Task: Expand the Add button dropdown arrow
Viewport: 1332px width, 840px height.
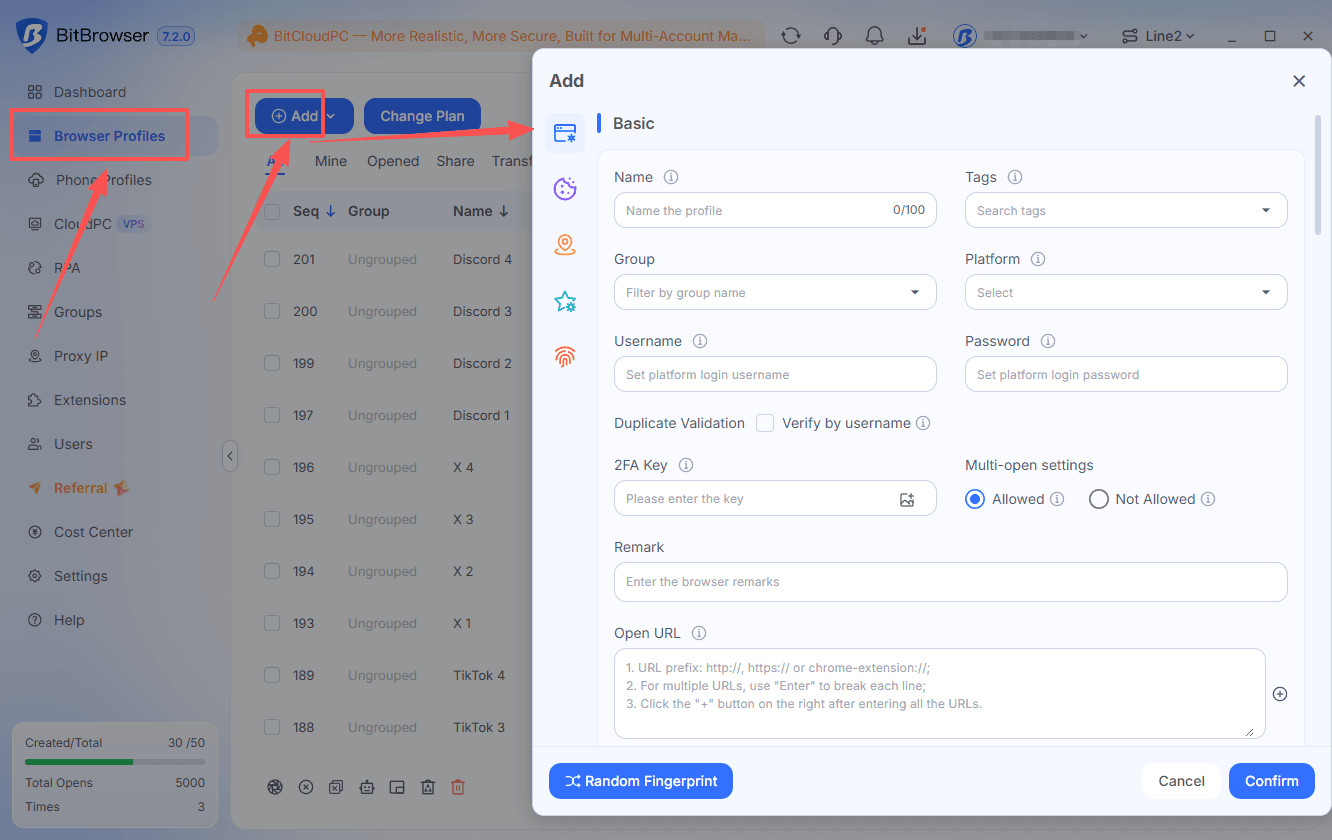Action: pyautogui.click(x=331, y=116)
